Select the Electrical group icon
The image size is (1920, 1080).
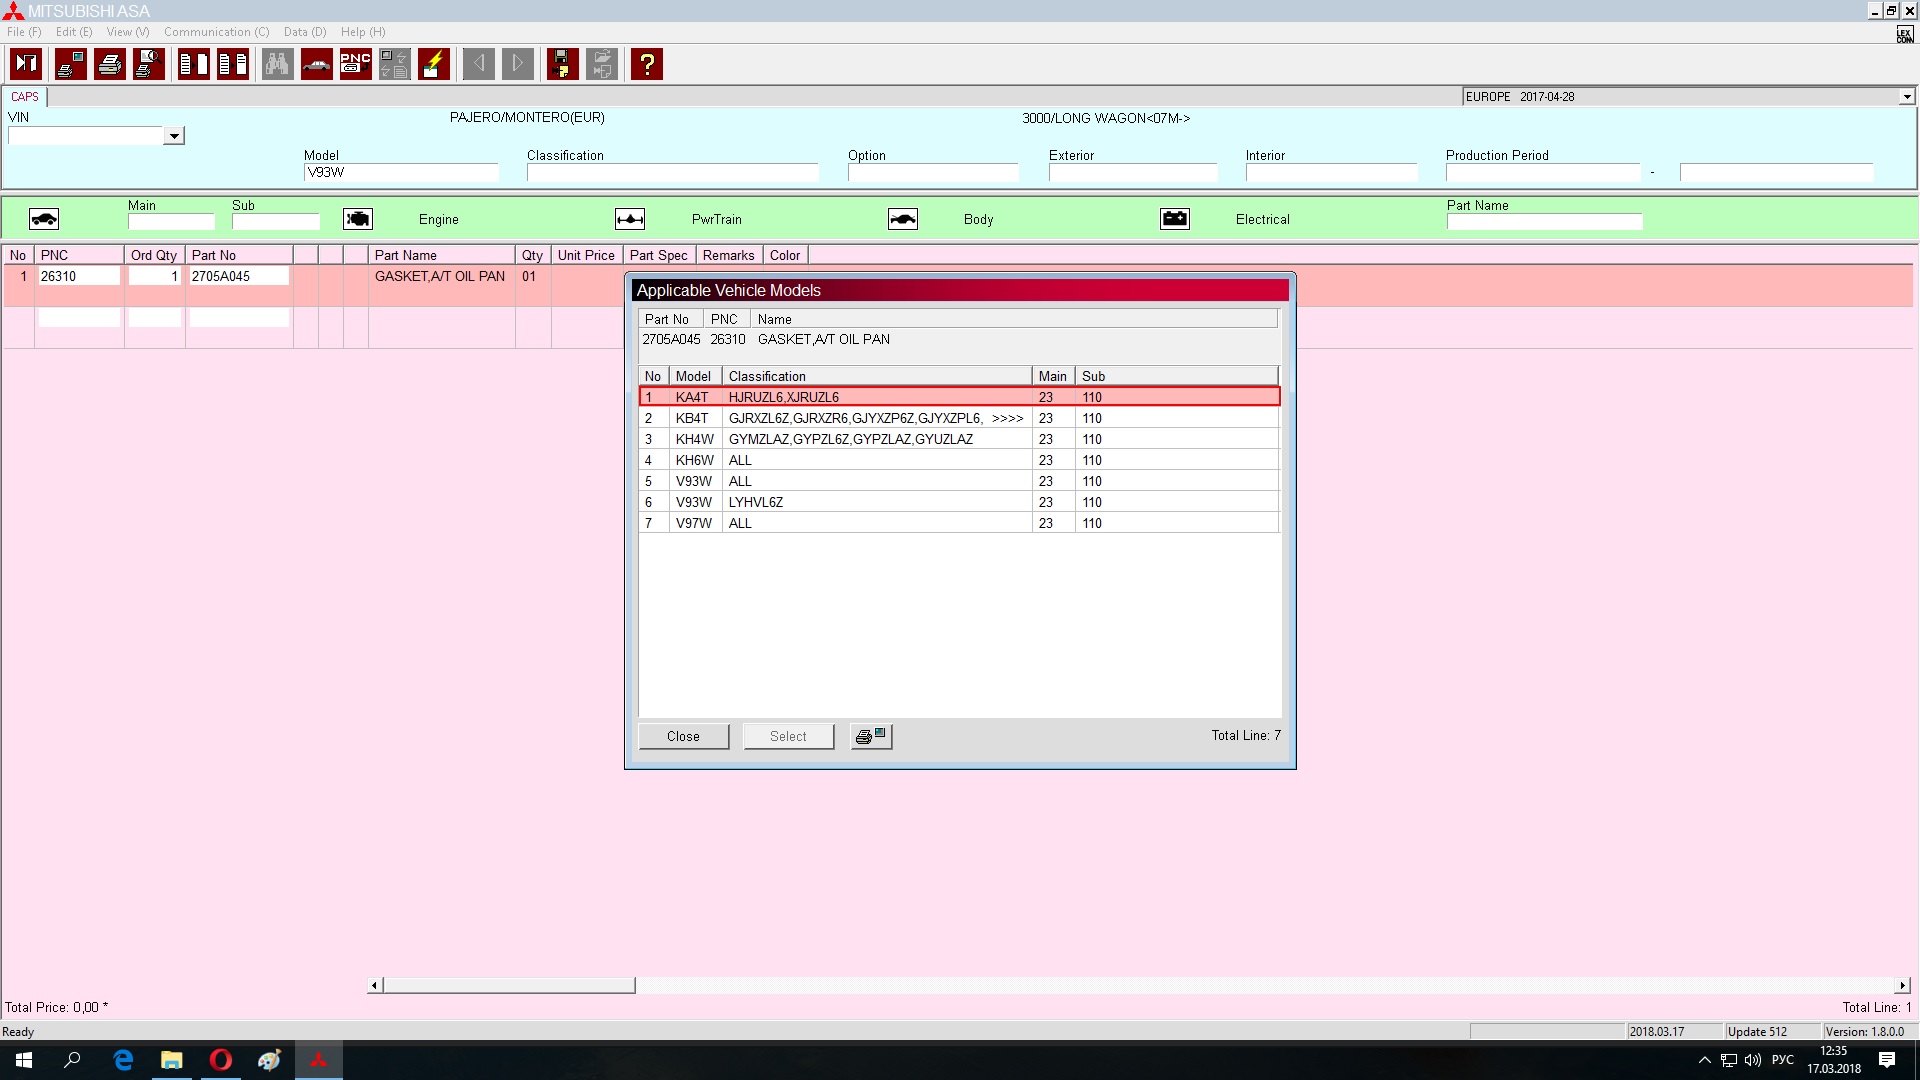pyautogui.click(x=1174, y=219)
